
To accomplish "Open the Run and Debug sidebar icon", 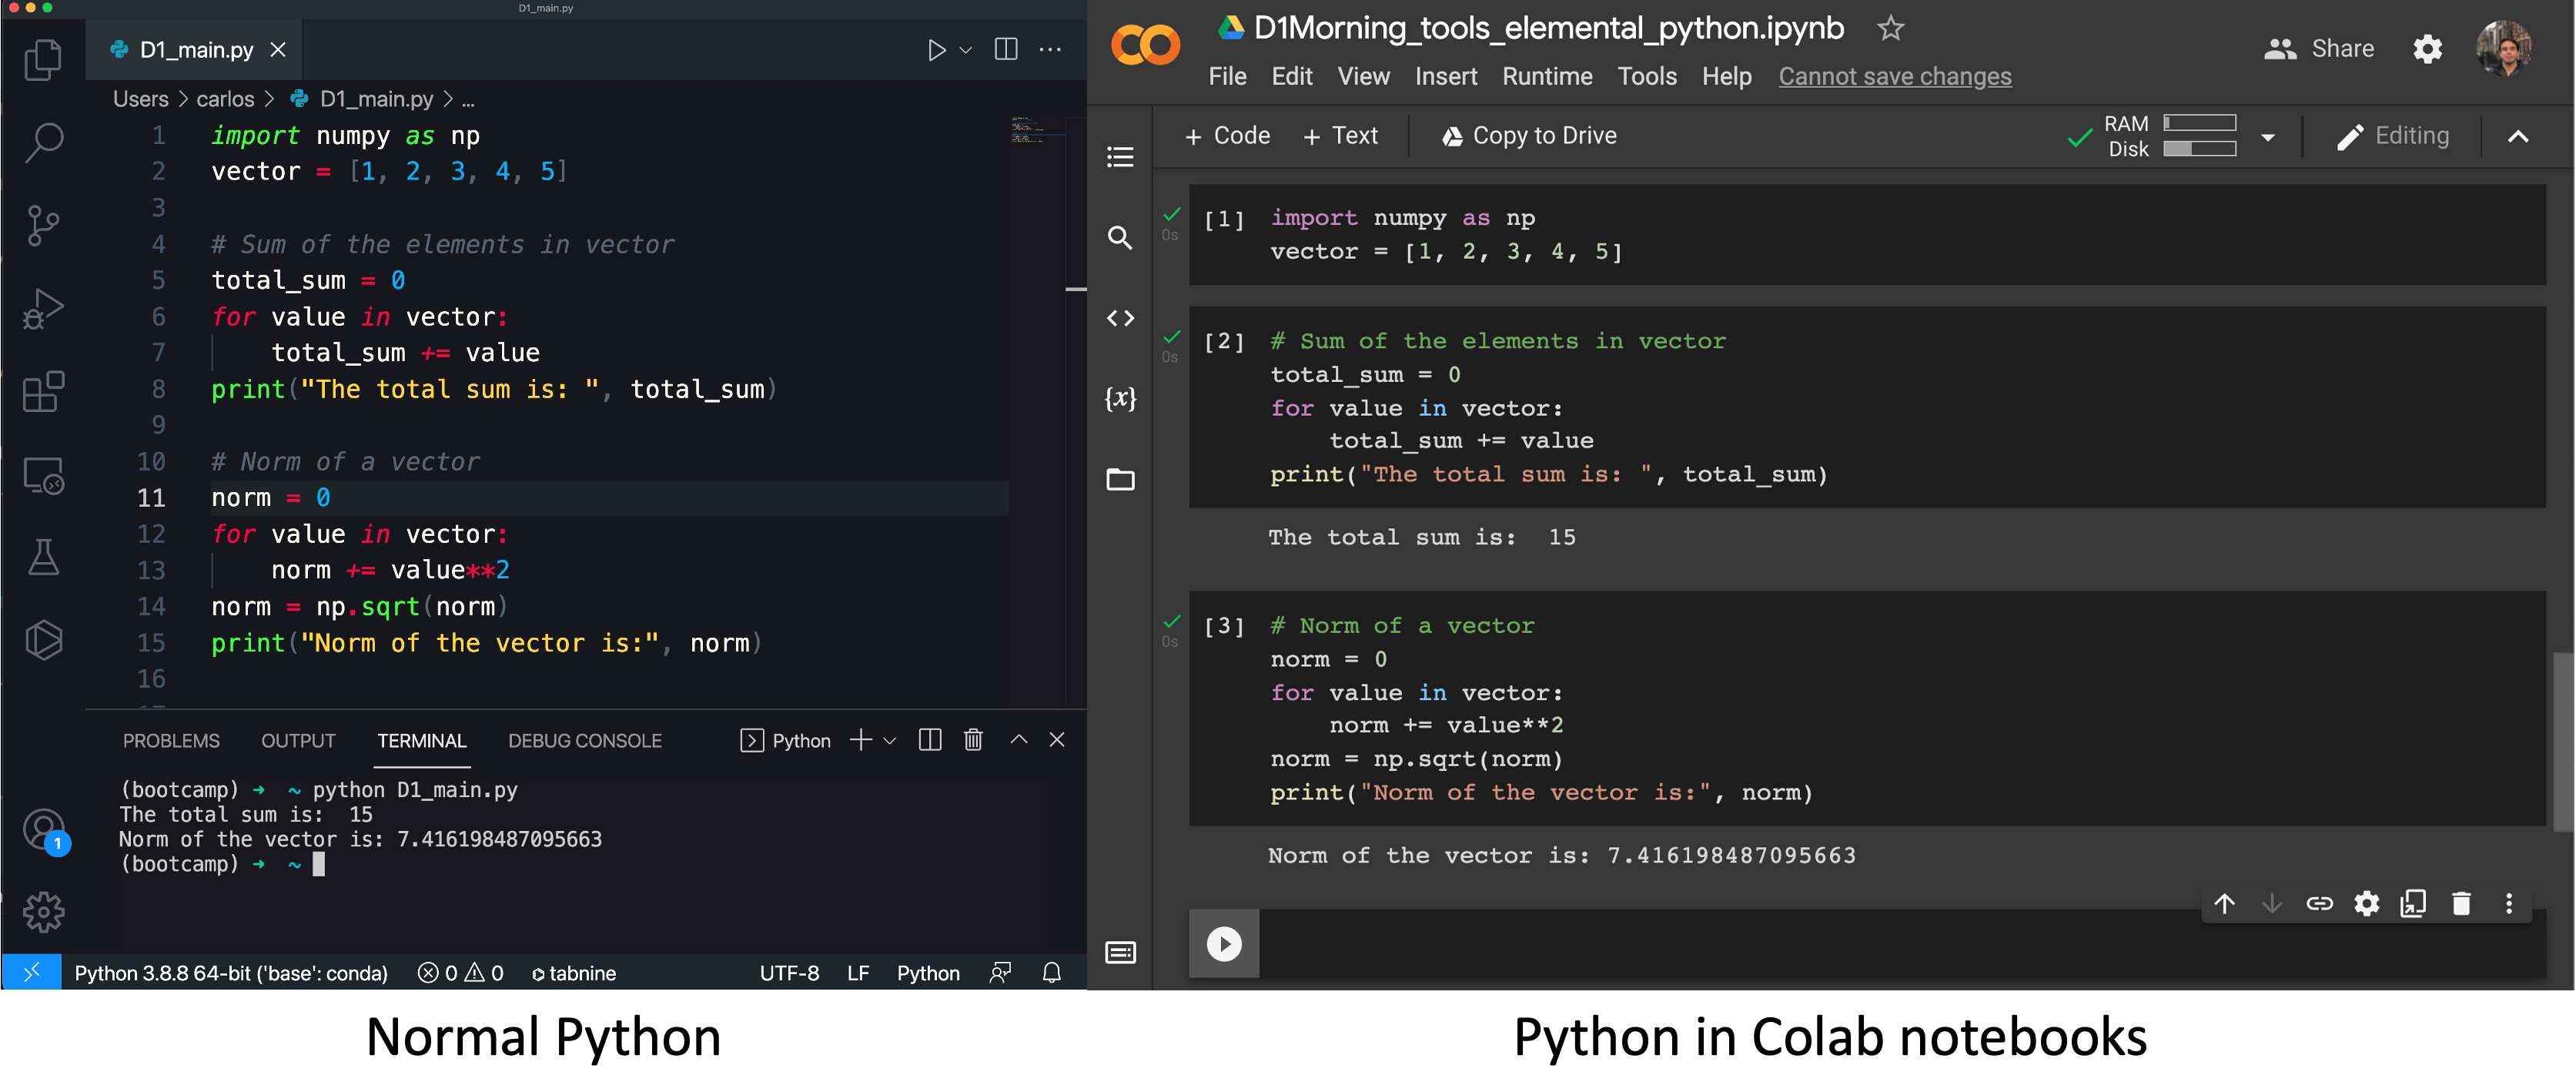I will pos(43,308).
